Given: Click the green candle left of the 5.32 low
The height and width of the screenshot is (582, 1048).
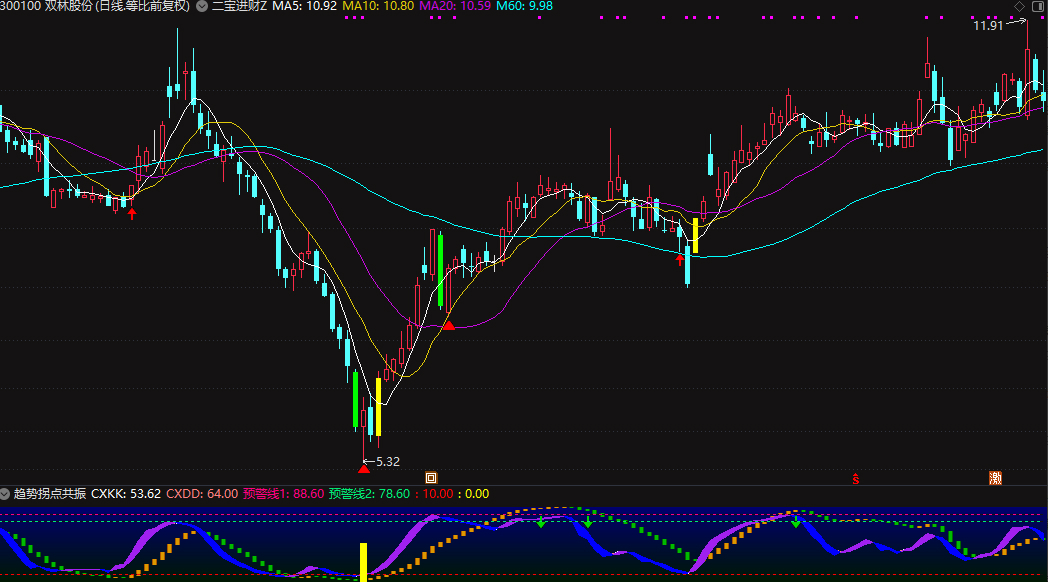Looking at the screenshot, I should click(x=356, y=399).
